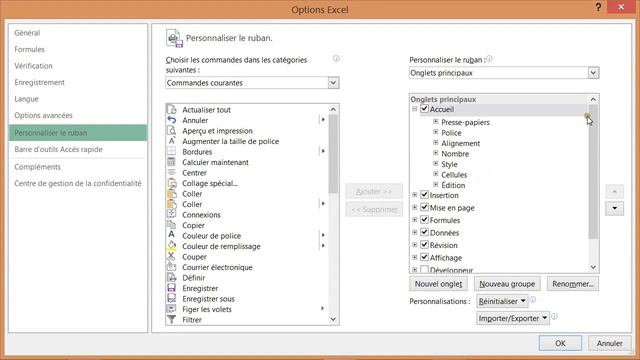Click the Filtrer funnel icon
The height and width of the screenshot is (360, 640).
172,320
